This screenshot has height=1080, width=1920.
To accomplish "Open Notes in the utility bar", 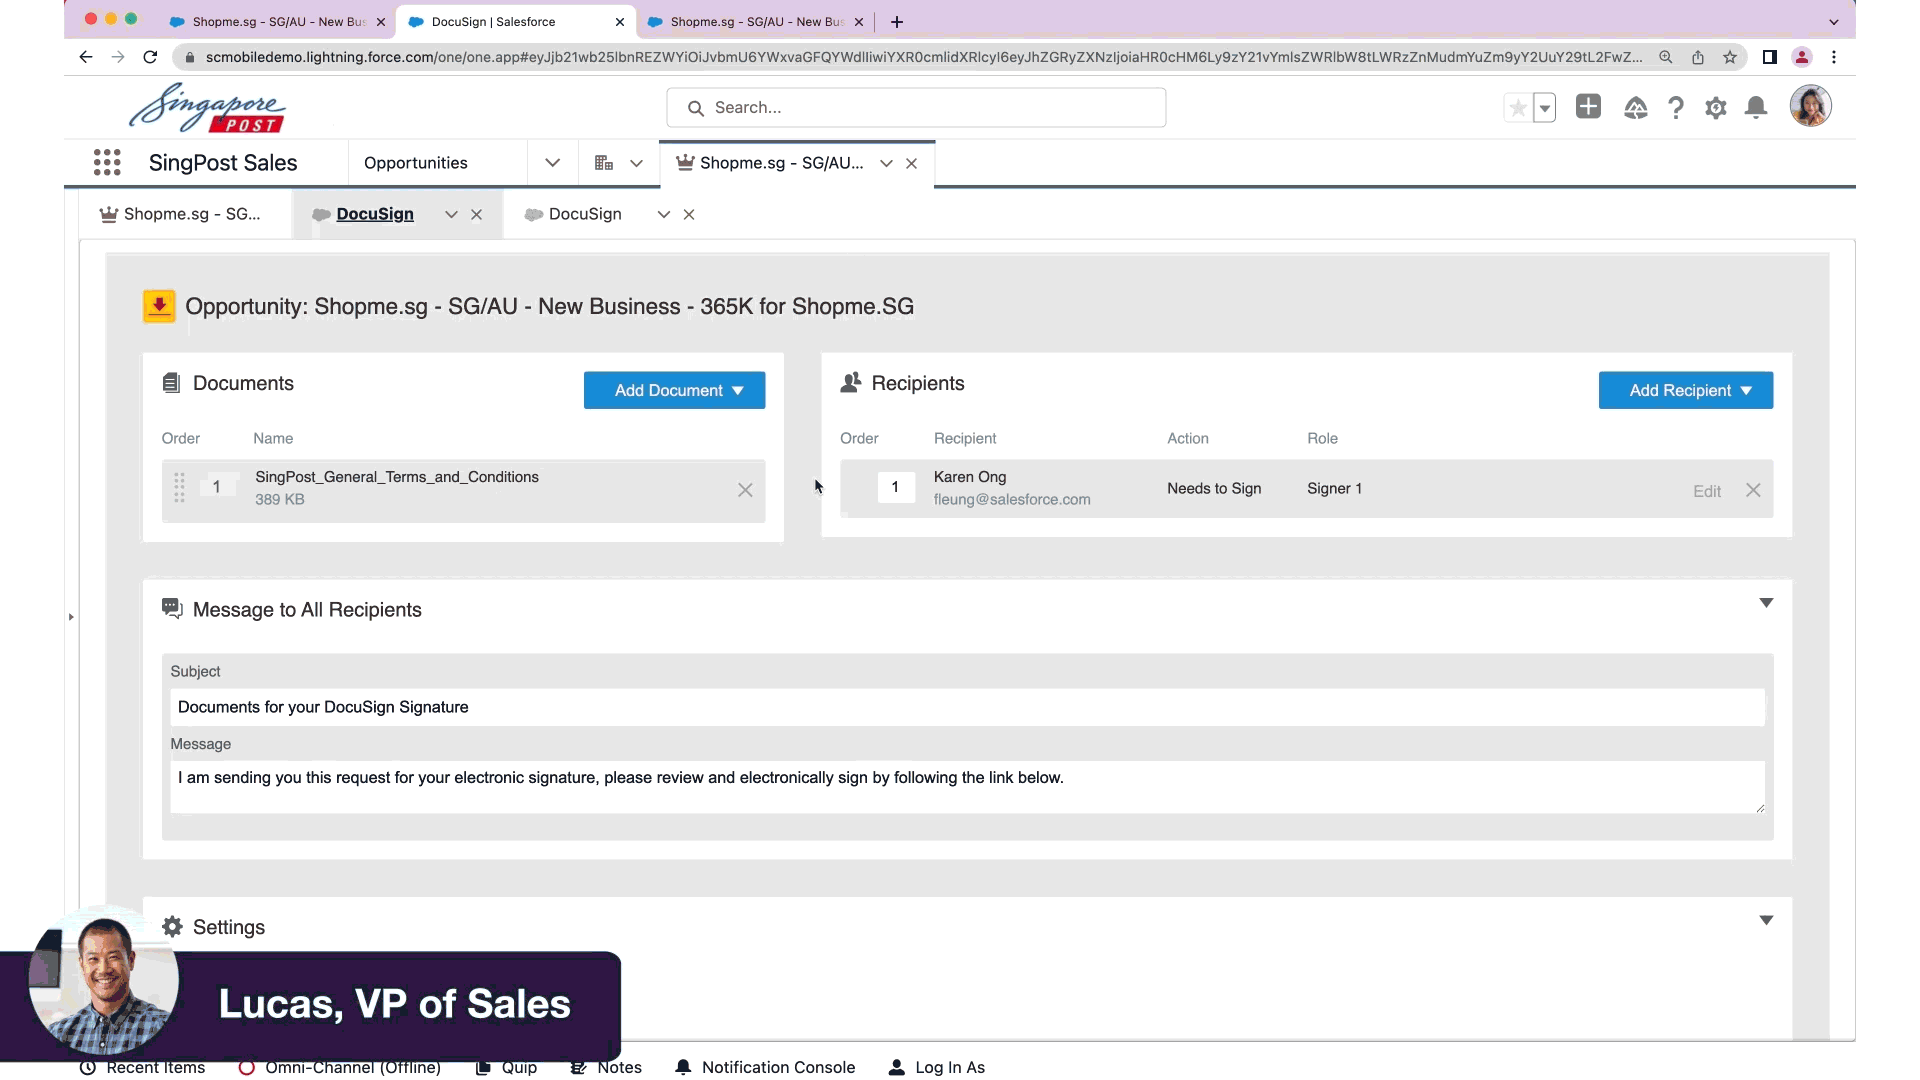I will point(606,1068).
